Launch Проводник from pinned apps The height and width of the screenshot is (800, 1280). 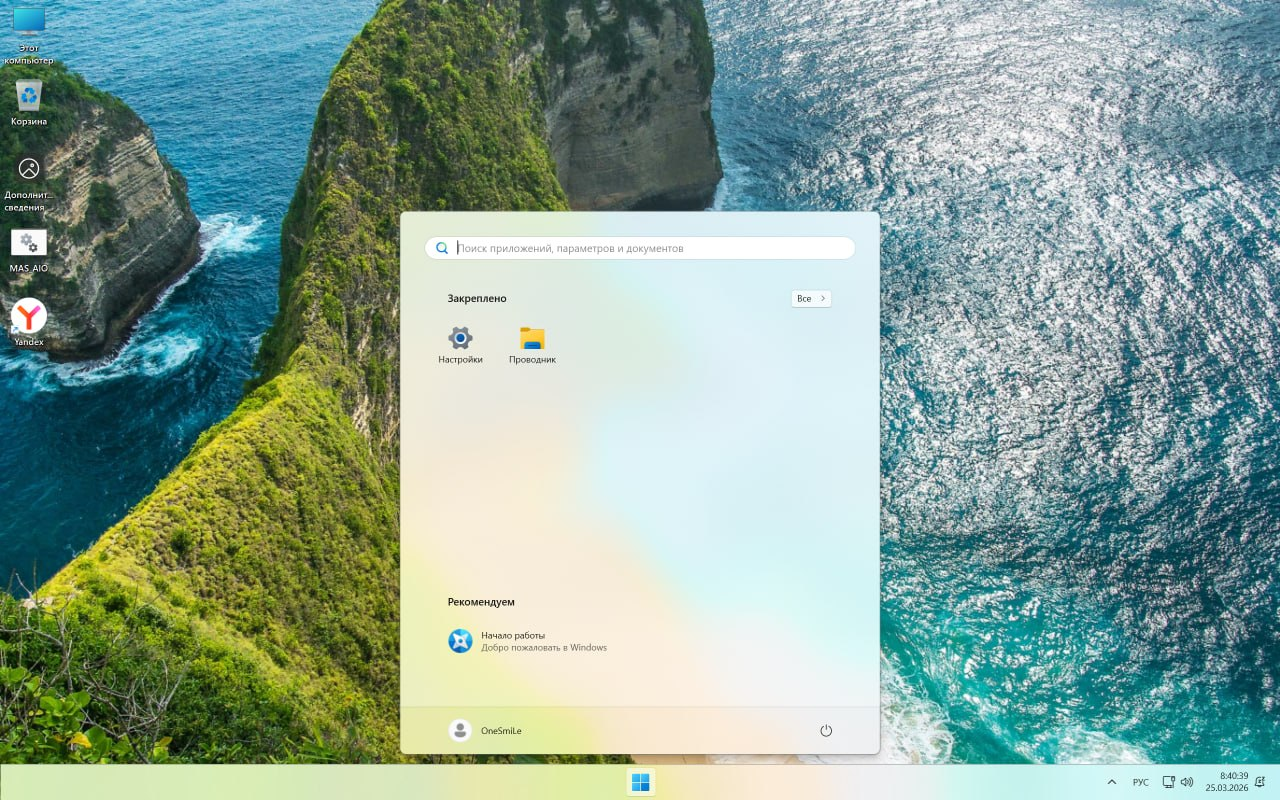pos(532,345)
